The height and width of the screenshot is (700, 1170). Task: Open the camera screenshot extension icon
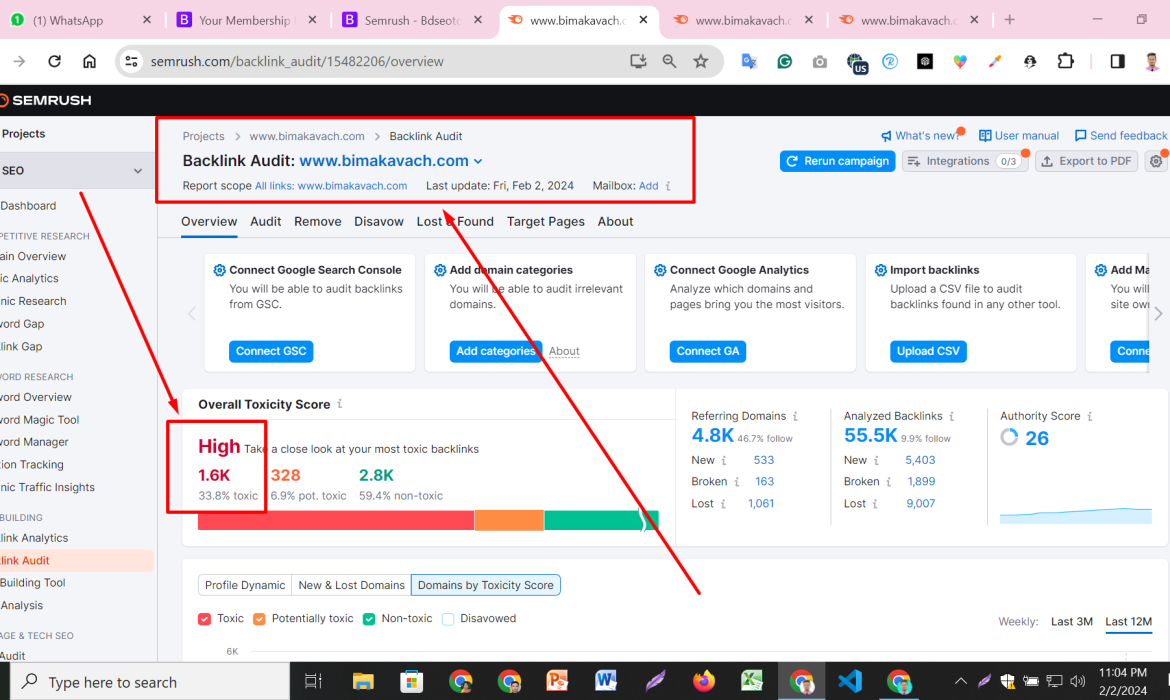coord(819,62)
